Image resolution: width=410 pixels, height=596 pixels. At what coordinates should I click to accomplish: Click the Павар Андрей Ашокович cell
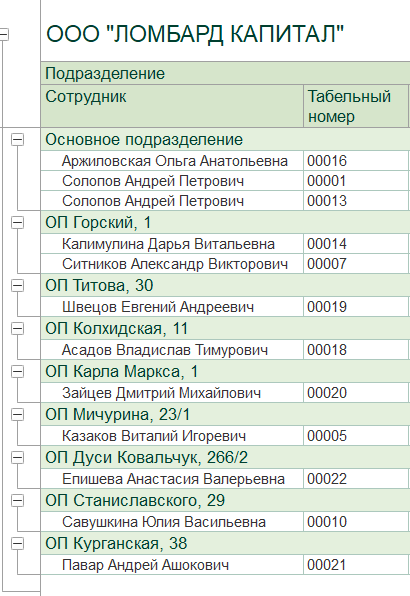pyautogui.click(x=172, y=565)
